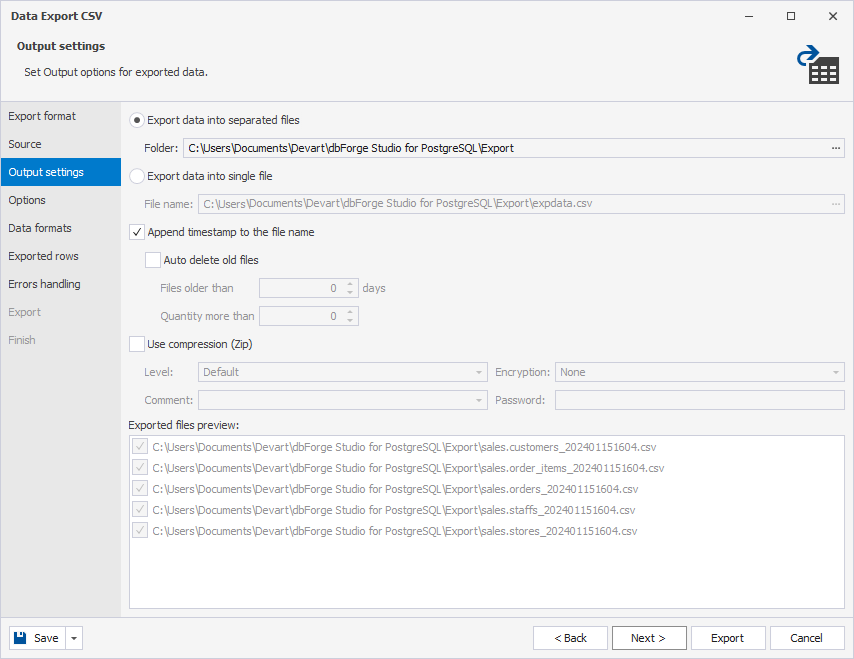Uncheck Append timestamp to the file name
Viewport: 854px width, 659px height.
point(137,232)
